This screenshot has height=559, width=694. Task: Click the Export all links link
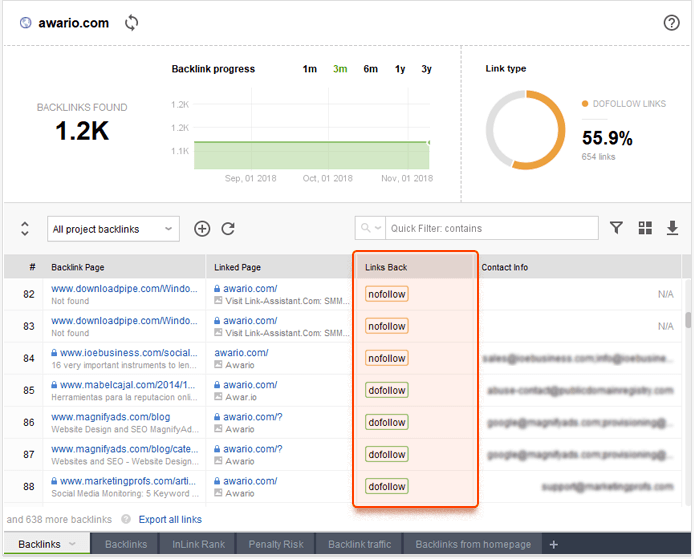170,519
